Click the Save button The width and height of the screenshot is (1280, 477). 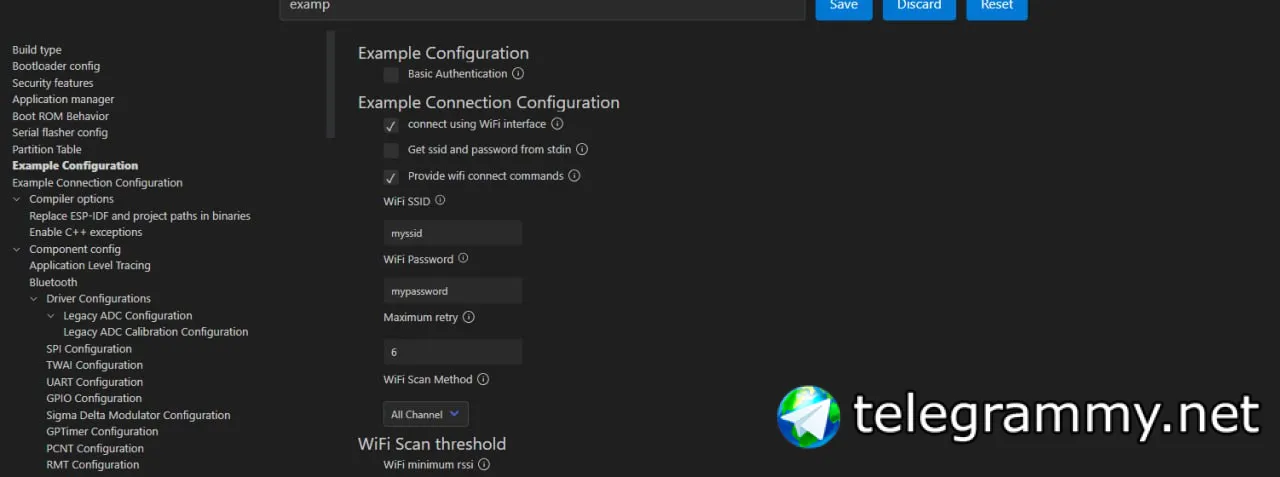coord(843,6)
